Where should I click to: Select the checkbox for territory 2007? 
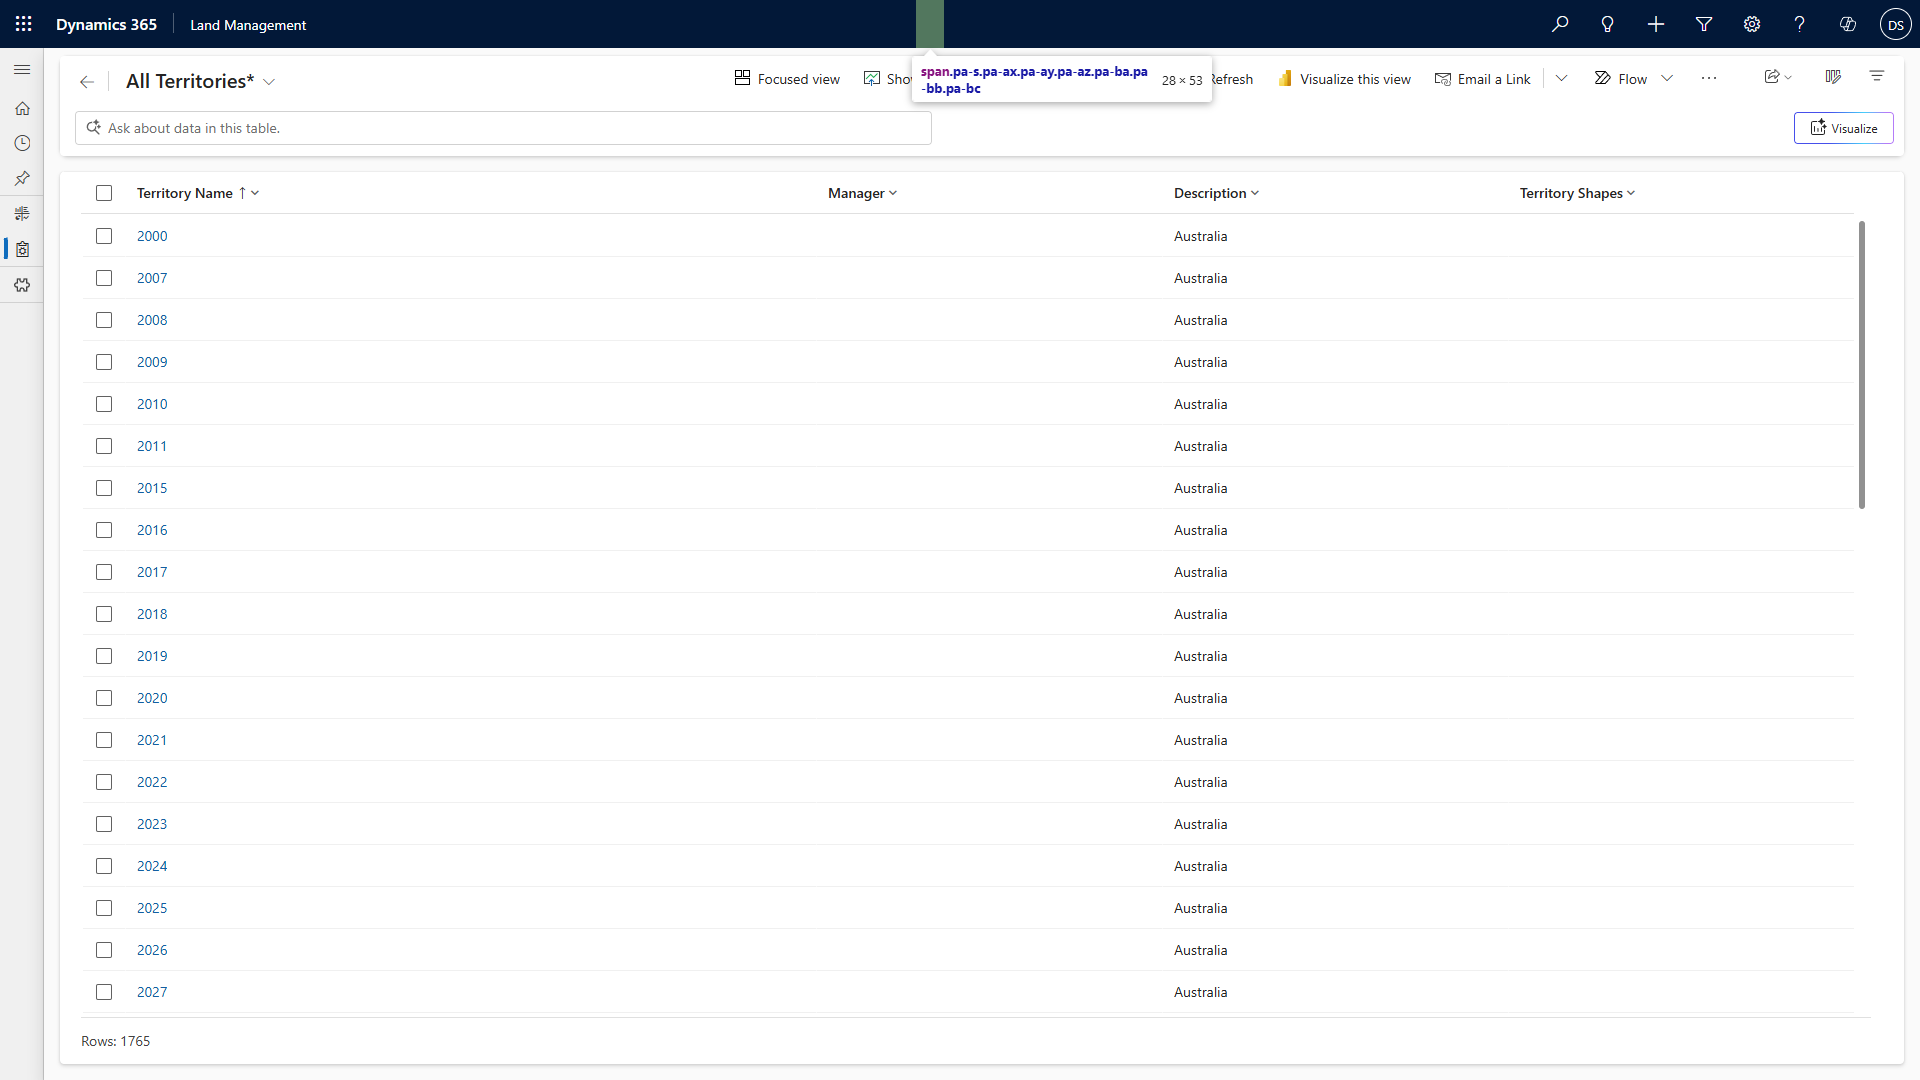pyautogui.click(x=104, y=278)
